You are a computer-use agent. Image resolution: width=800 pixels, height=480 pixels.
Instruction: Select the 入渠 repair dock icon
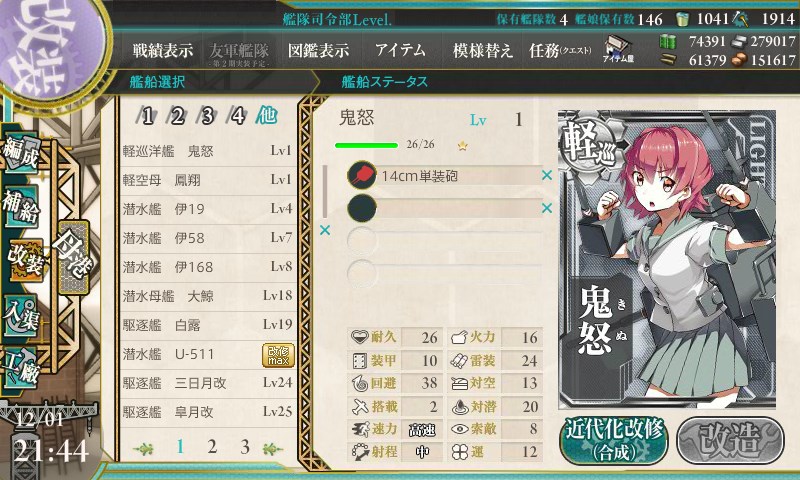21,315
